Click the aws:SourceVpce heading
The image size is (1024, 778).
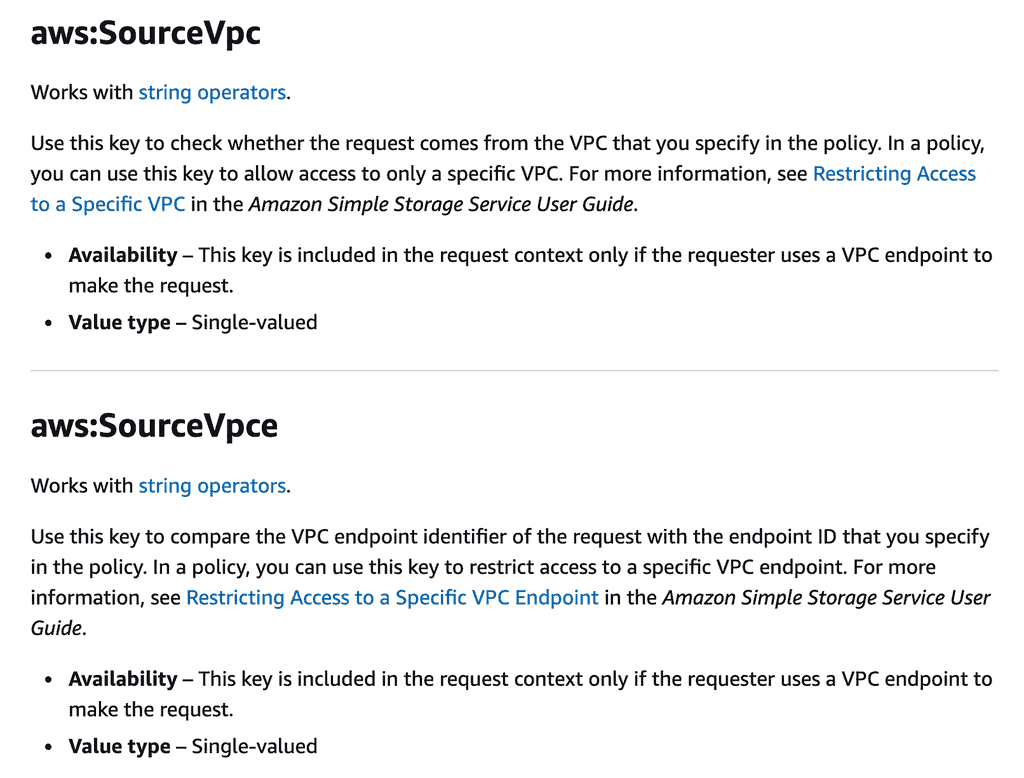pos(154,426)
